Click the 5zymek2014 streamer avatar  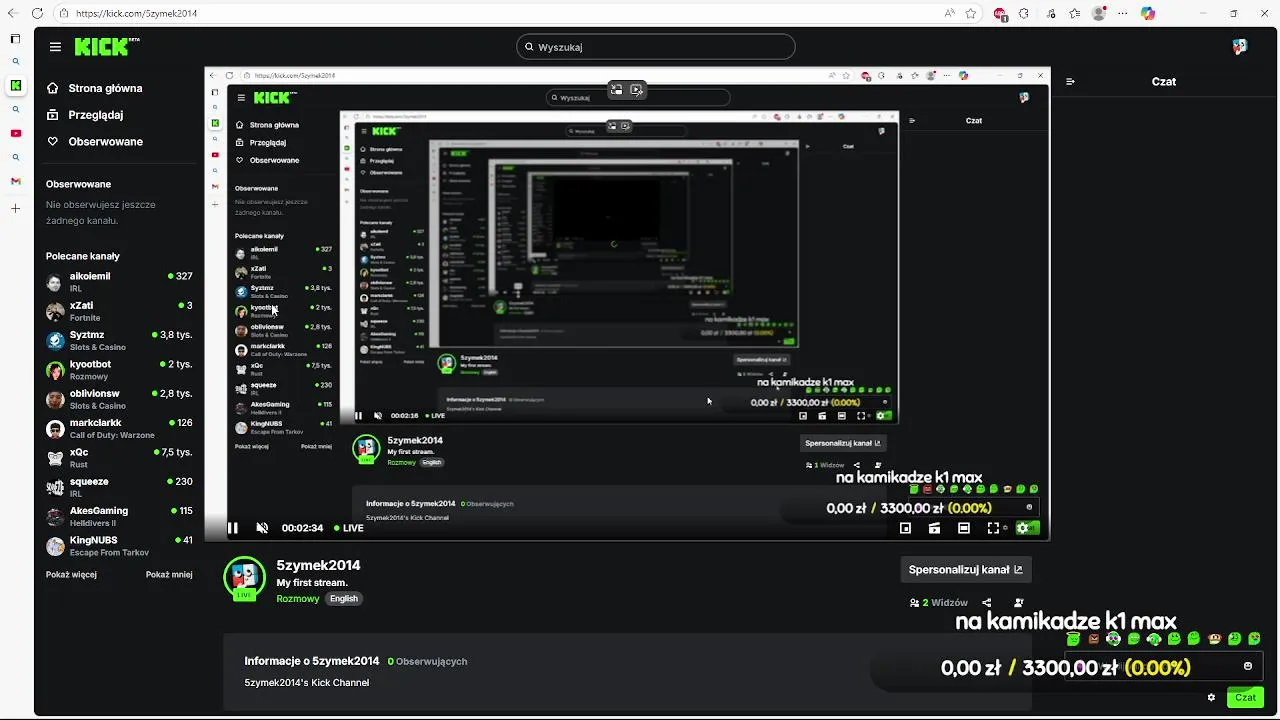point(244,577)
